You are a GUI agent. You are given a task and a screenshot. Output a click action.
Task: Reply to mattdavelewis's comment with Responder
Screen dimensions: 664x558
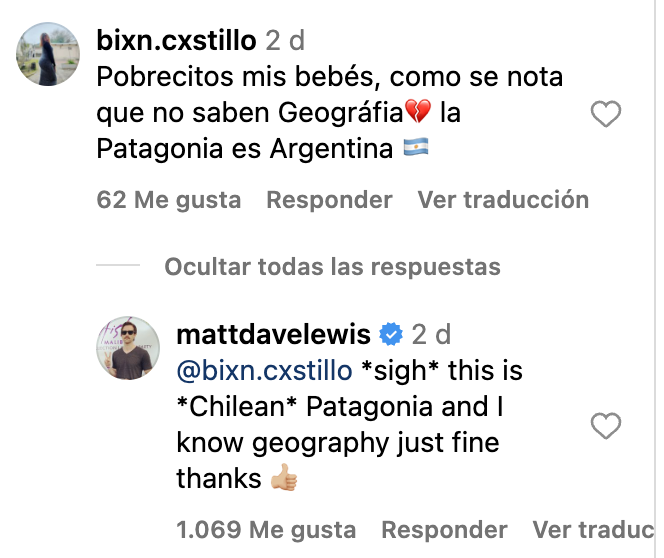(444, 529)
